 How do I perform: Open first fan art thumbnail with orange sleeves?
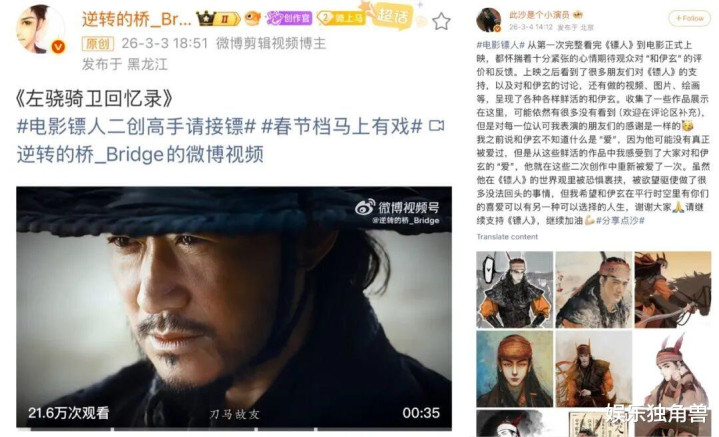514,289
